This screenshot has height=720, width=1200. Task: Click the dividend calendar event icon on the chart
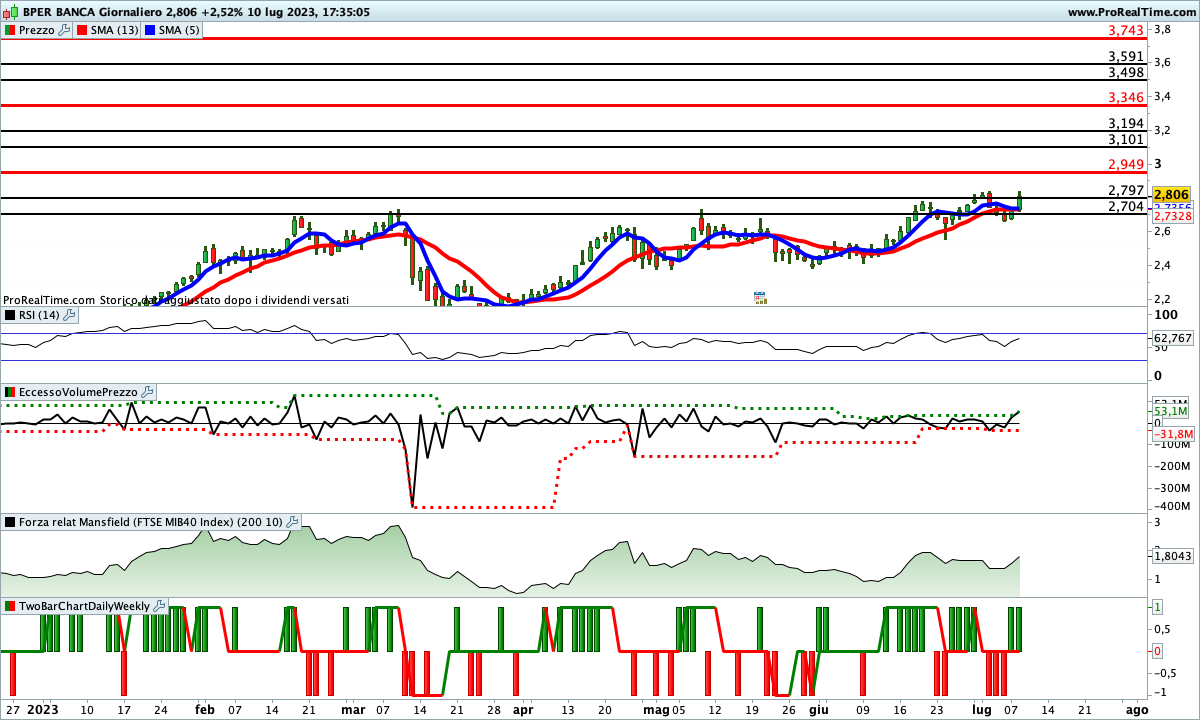tap(759, 297)
